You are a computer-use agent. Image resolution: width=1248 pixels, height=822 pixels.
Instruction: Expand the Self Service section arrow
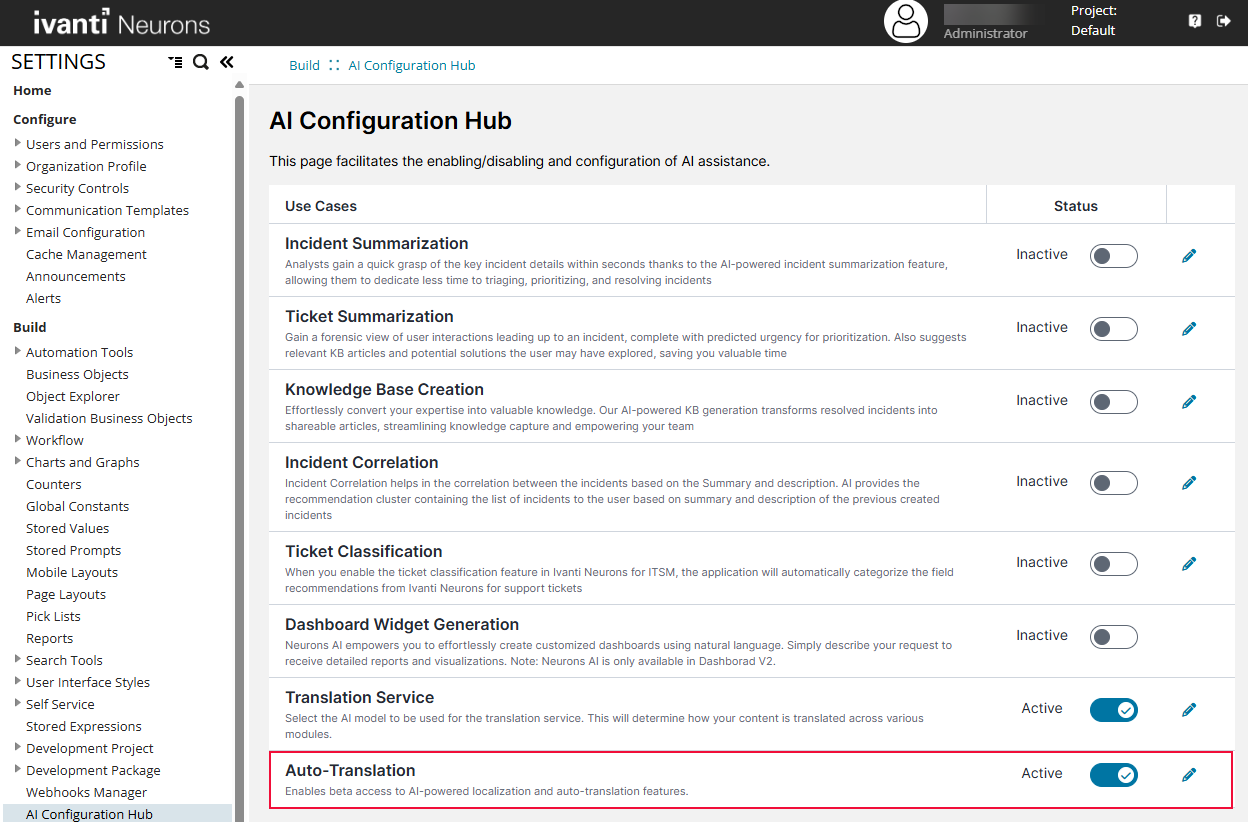click(18, 703)
